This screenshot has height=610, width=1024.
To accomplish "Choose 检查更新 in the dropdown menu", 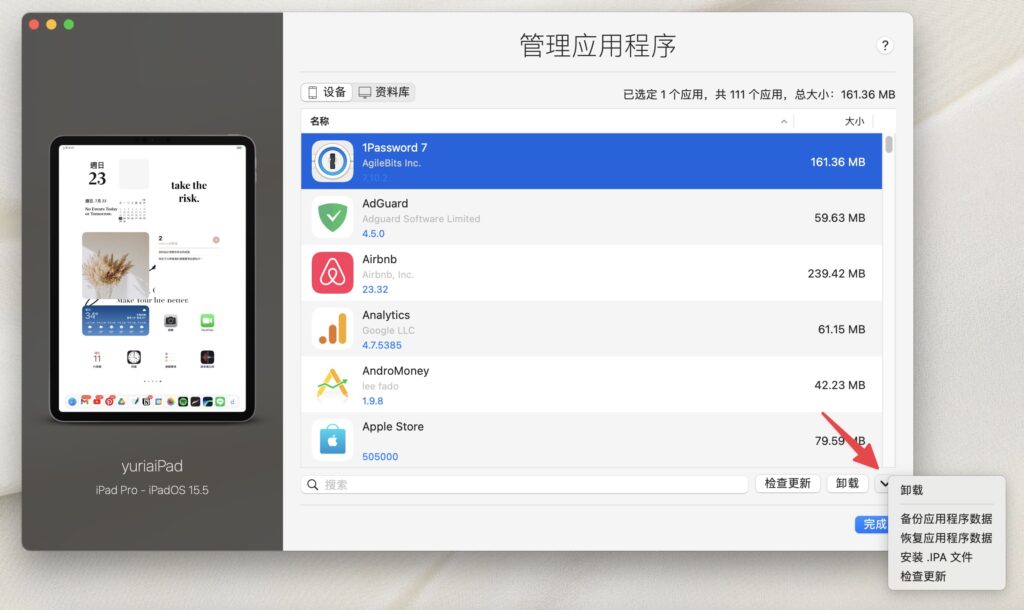I will pyautogui.click(x=923, y=576).
